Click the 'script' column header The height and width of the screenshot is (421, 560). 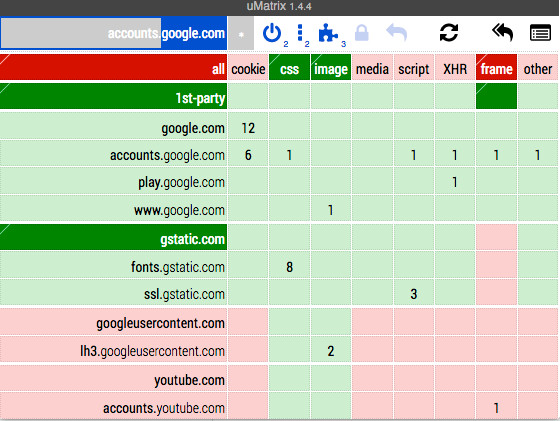414,67
